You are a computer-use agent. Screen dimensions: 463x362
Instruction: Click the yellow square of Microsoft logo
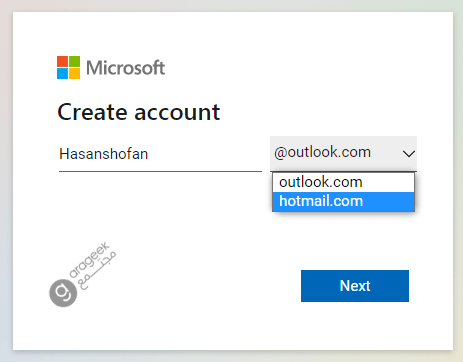(74, 73)
